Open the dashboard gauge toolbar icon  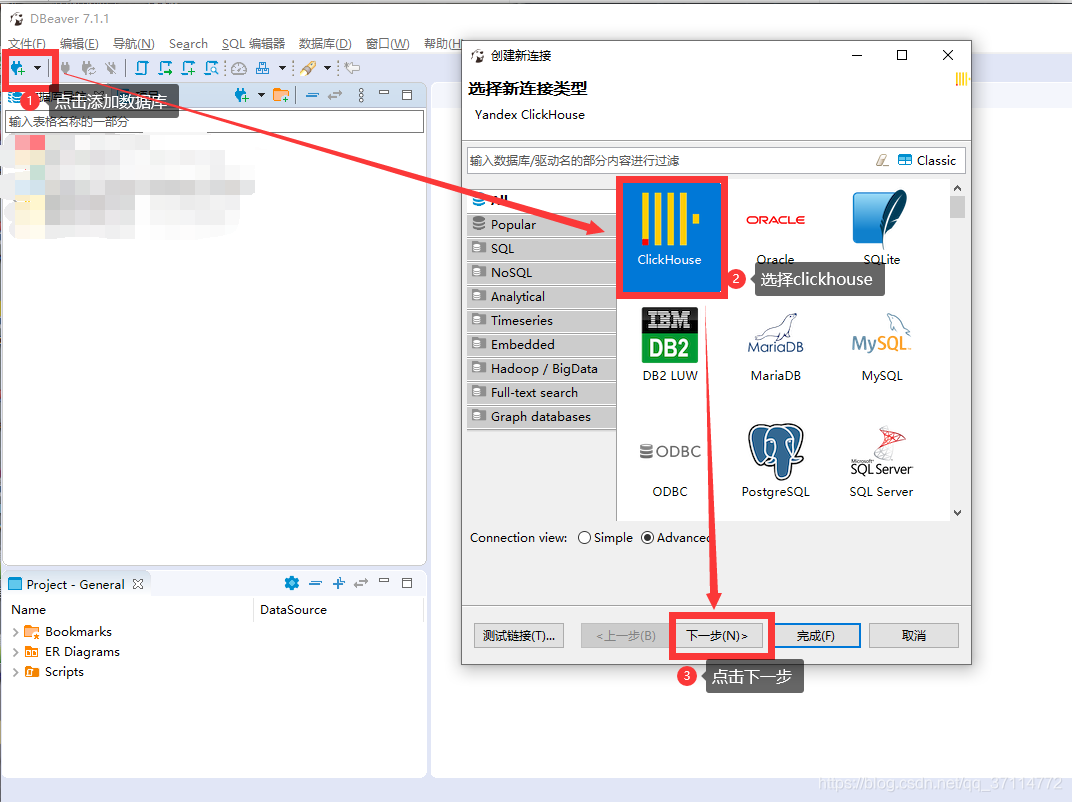coord(239,68)
